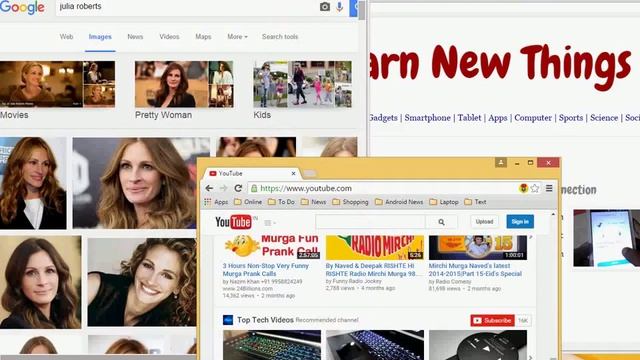
Task: Select the Images search tab
Action: pos(100,37)
